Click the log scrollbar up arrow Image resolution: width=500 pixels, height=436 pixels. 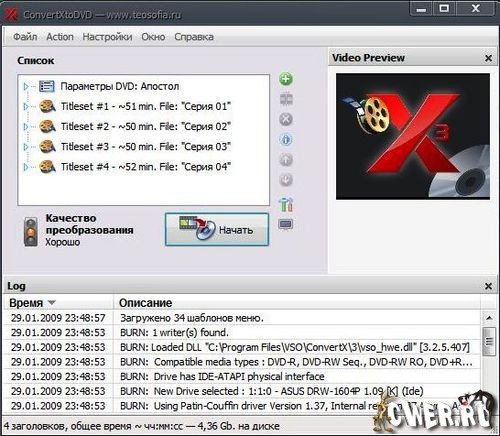tap(489, 318)
